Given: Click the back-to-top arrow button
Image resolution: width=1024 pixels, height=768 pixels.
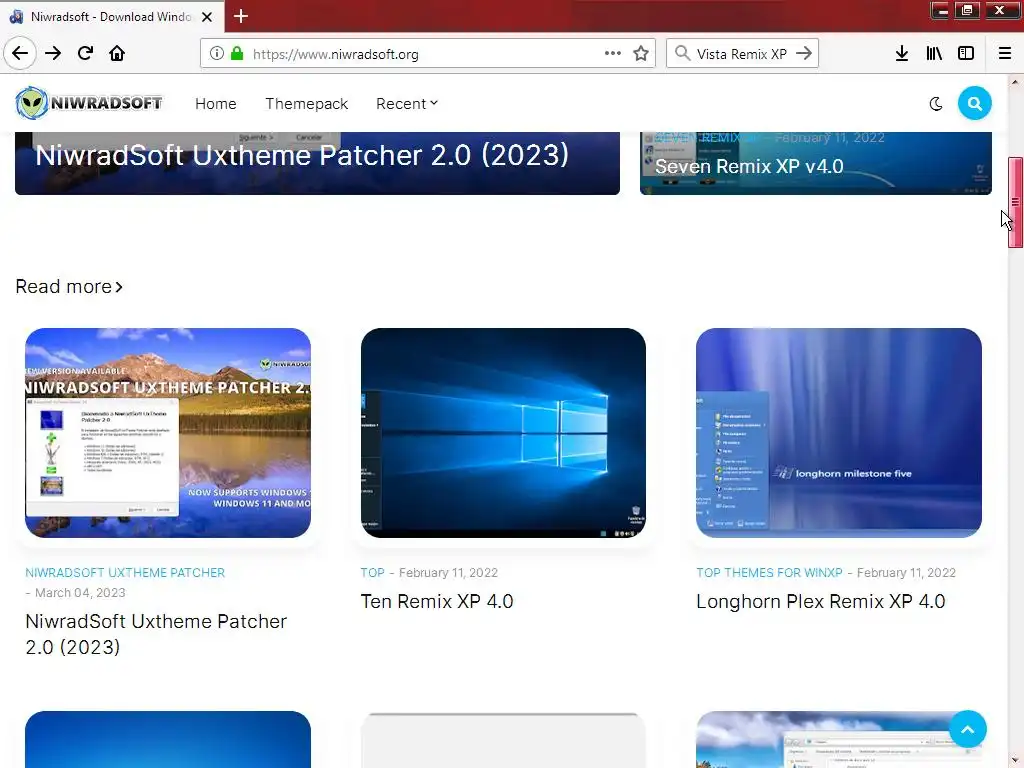Looking at the screenshot, I should click(x=968, y=729).
